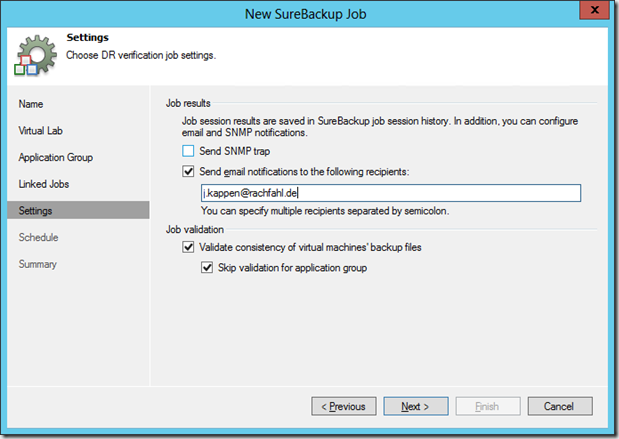
Task: Close the New SureBackup Job window
Action: [x=595, y=10]
